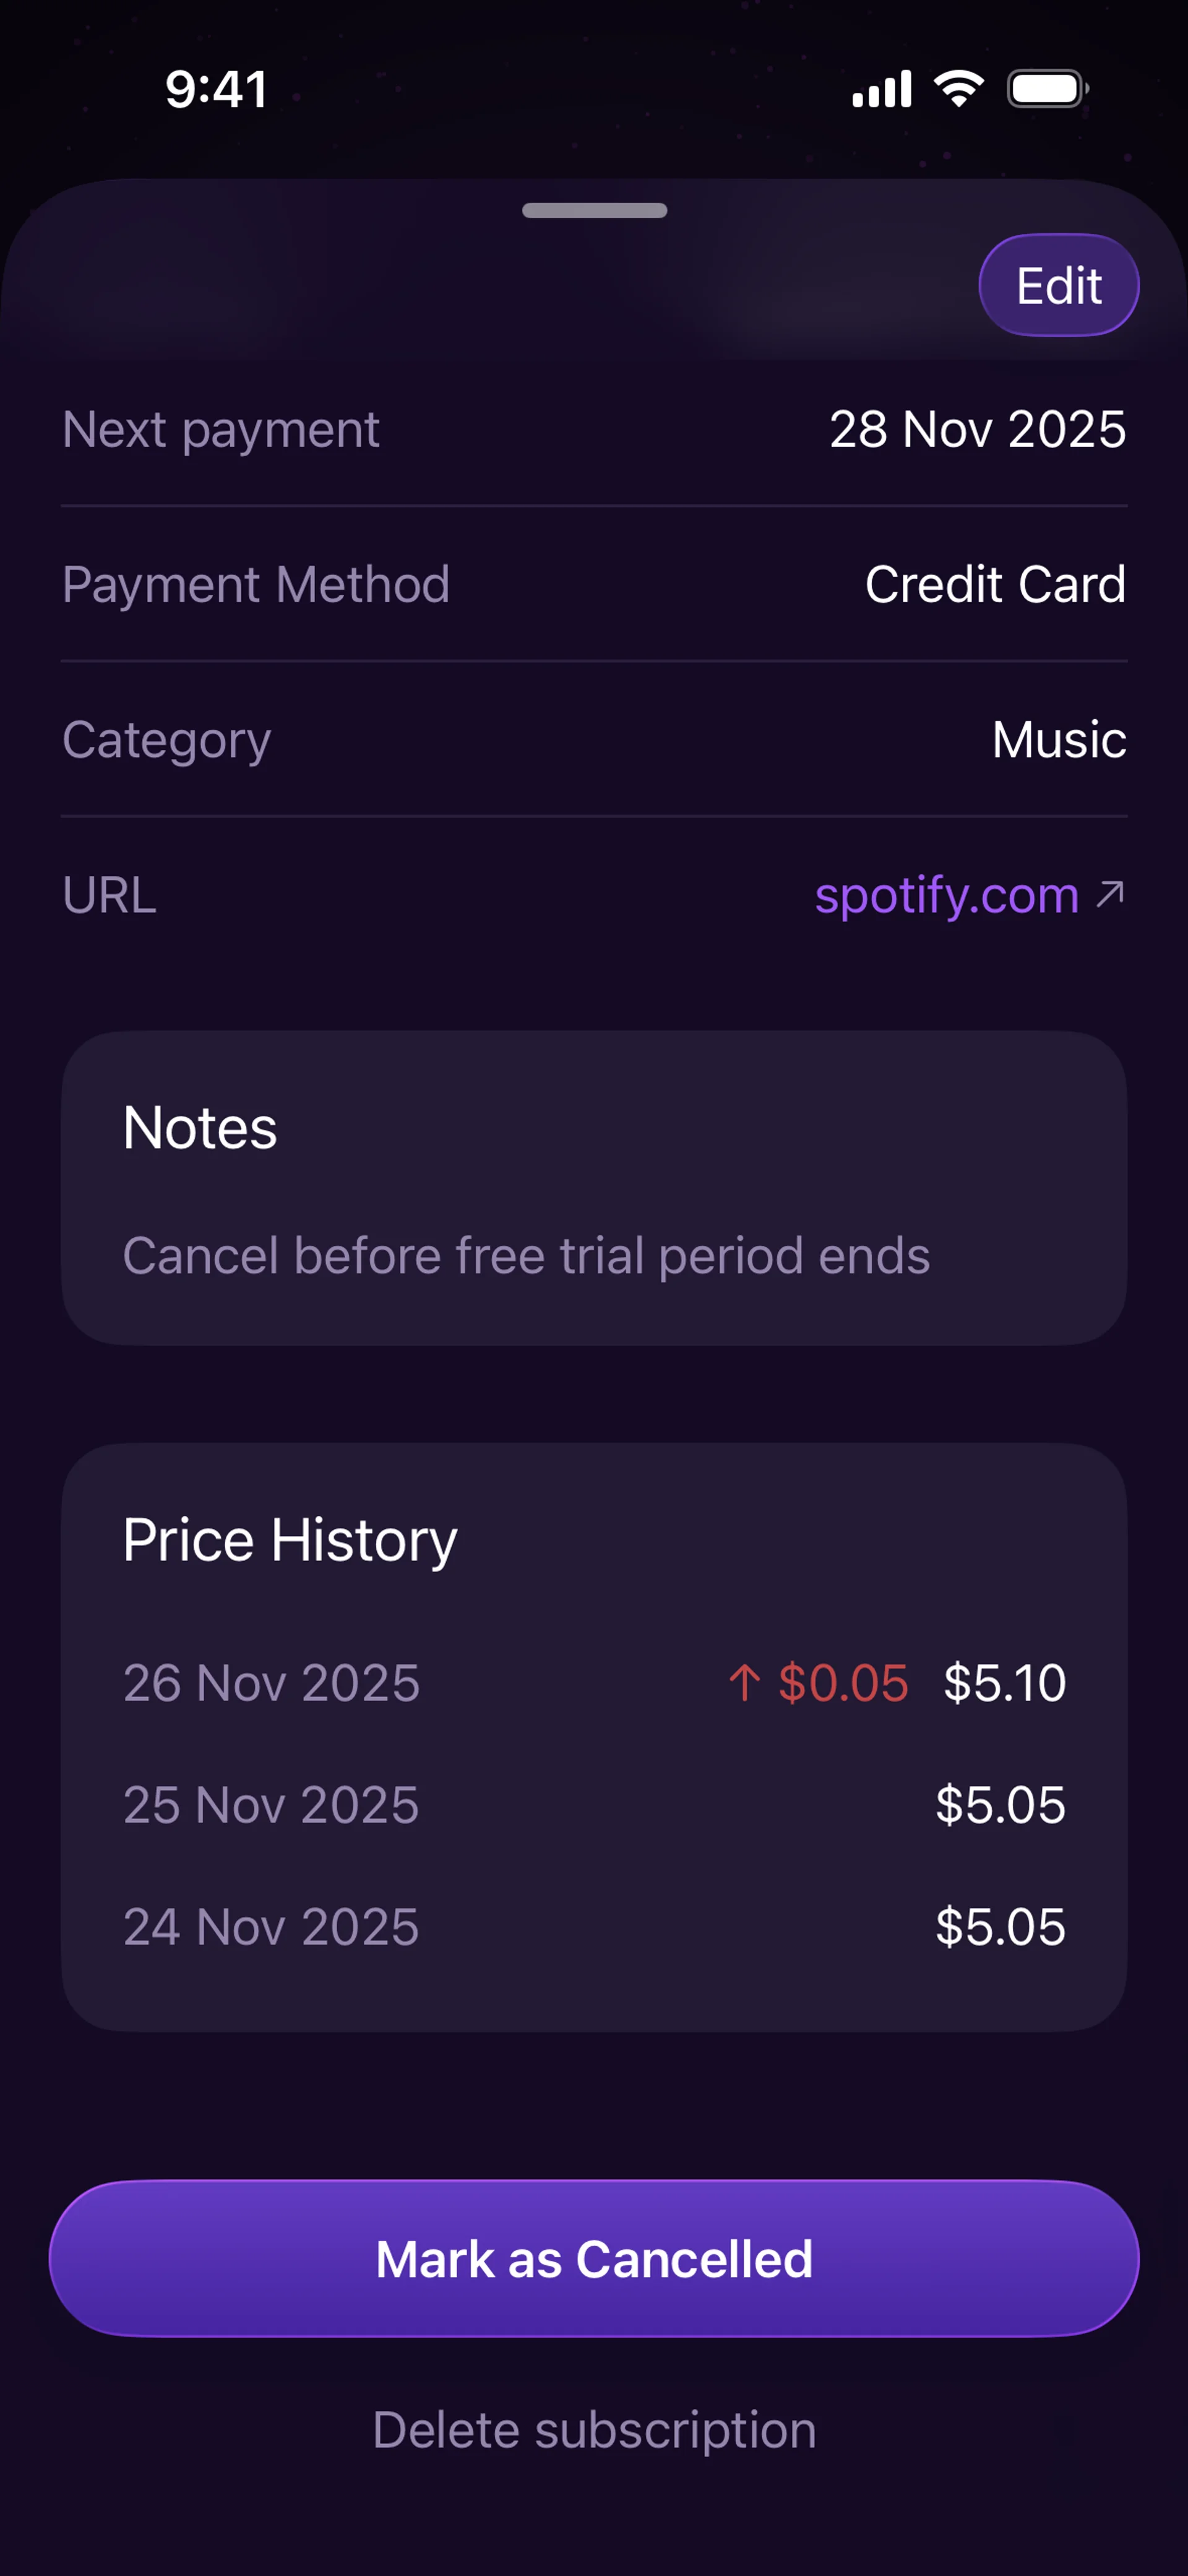
Task: Tap the red price increase arrow
Action: [x=744, y=1683]
